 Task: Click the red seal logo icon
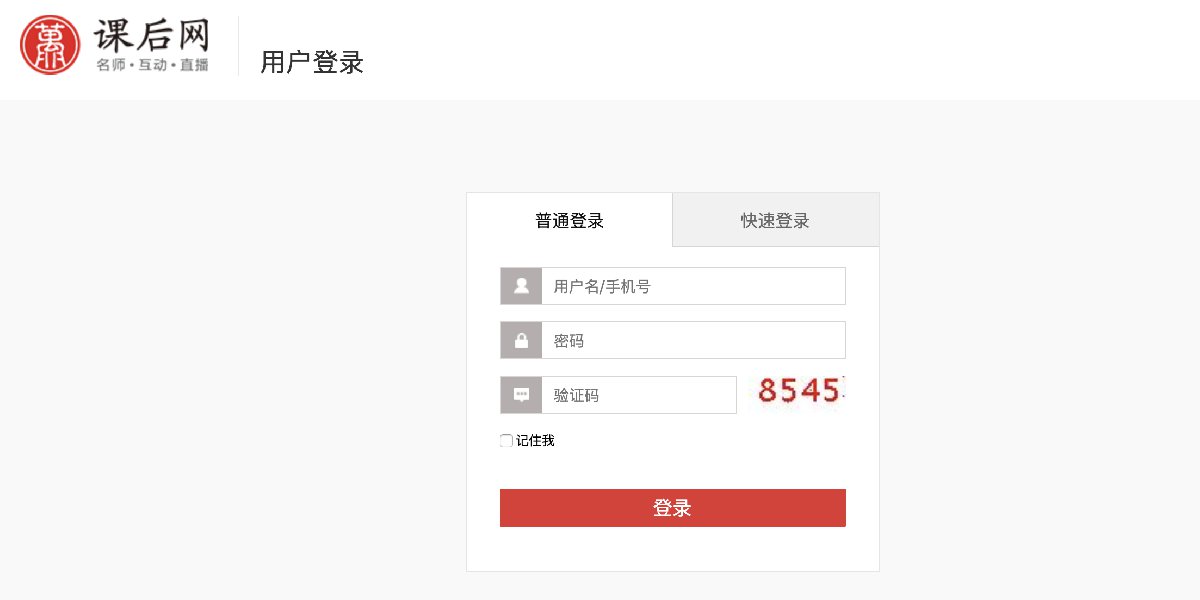(x=50, y=46)
